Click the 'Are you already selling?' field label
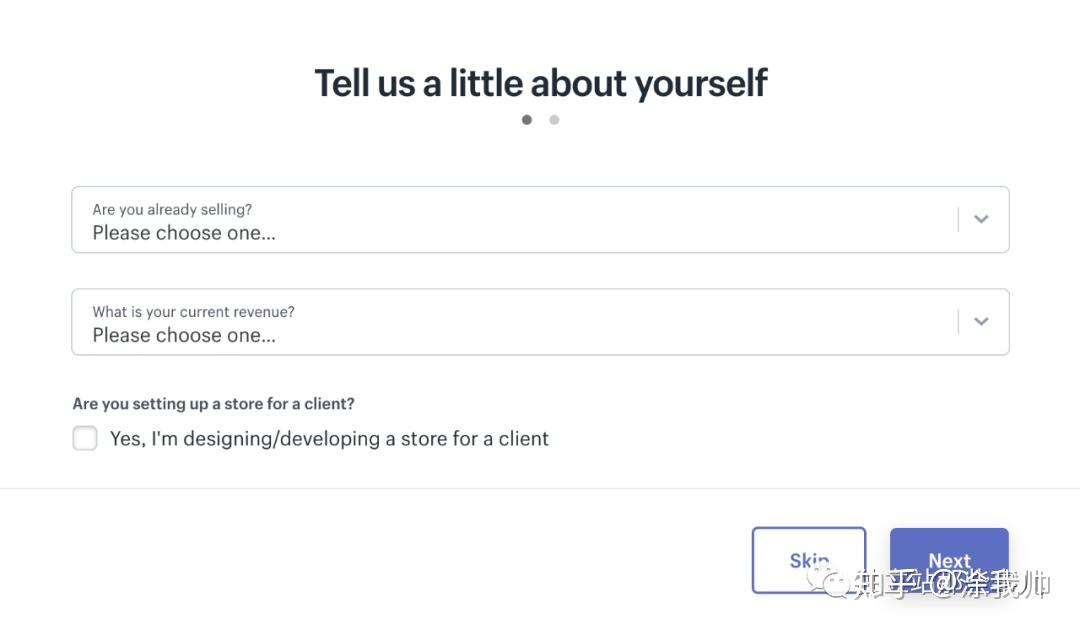This screenshot has height=630, width=1080. click(172, 209)
